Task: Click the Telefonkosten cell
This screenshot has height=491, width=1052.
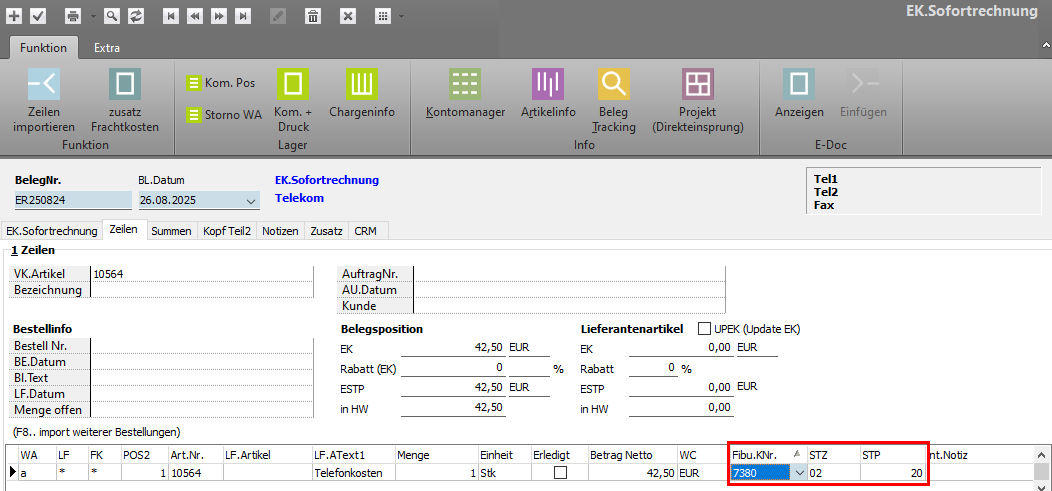Action: [x=354, y=473]
